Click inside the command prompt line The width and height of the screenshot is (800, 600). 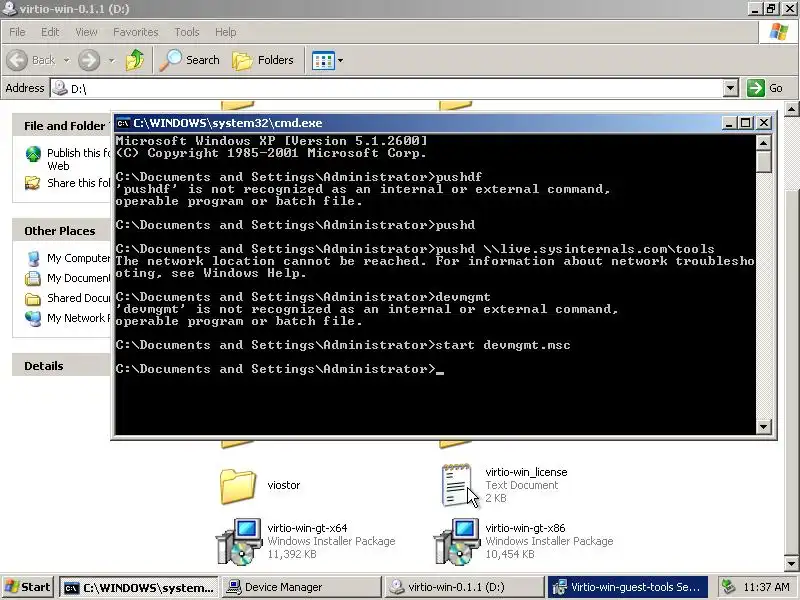tap(280, 369)
